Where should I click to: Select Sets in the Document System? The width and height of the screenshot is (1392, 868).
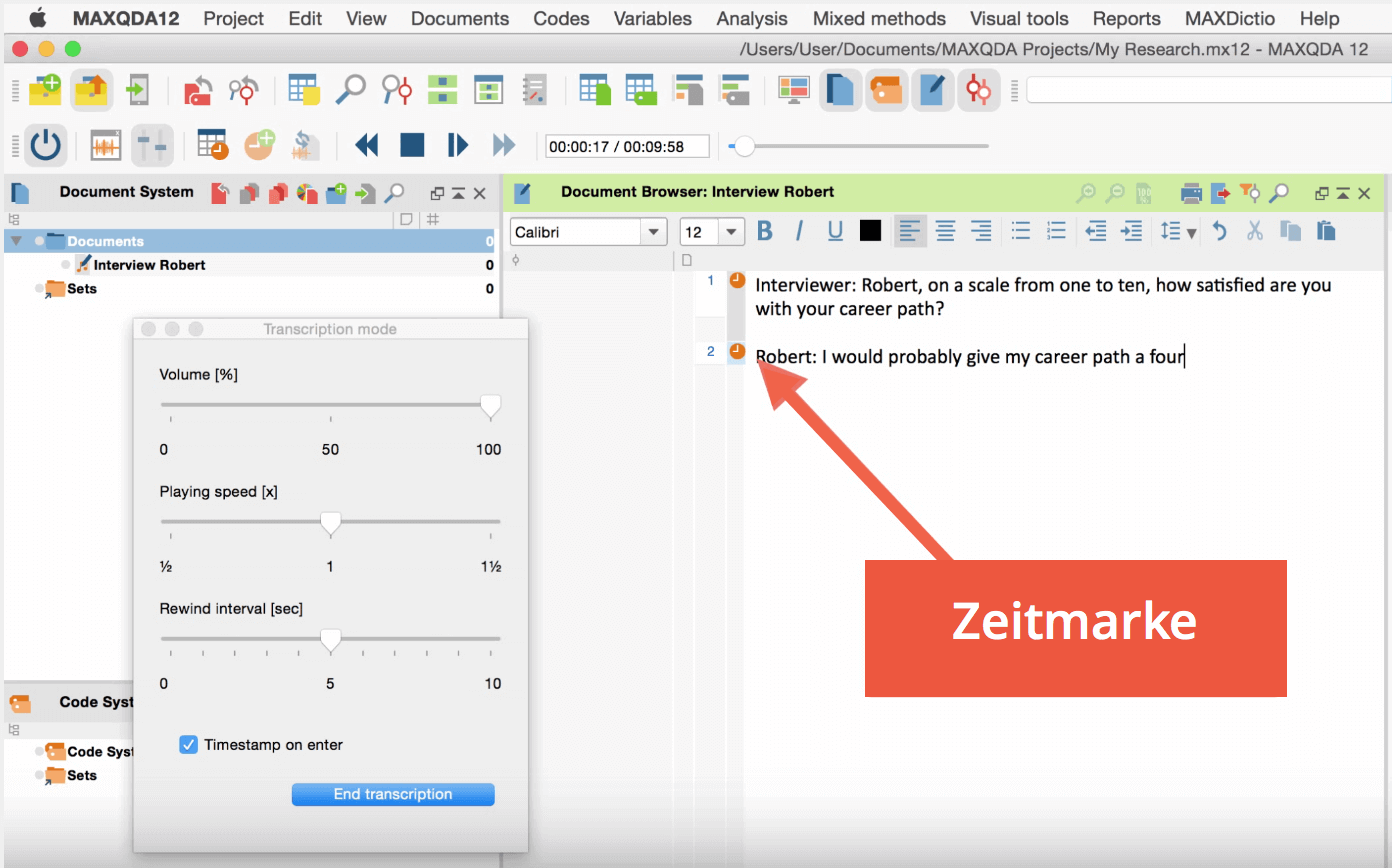click(x=82, y=289)
